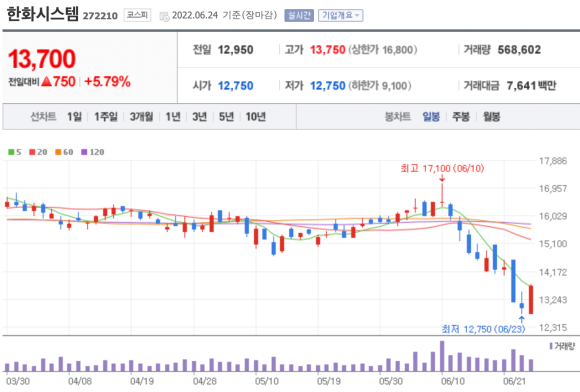580x392 pixels.
Task: Click the 04/19 date axis label
Action: click(142, 381)
